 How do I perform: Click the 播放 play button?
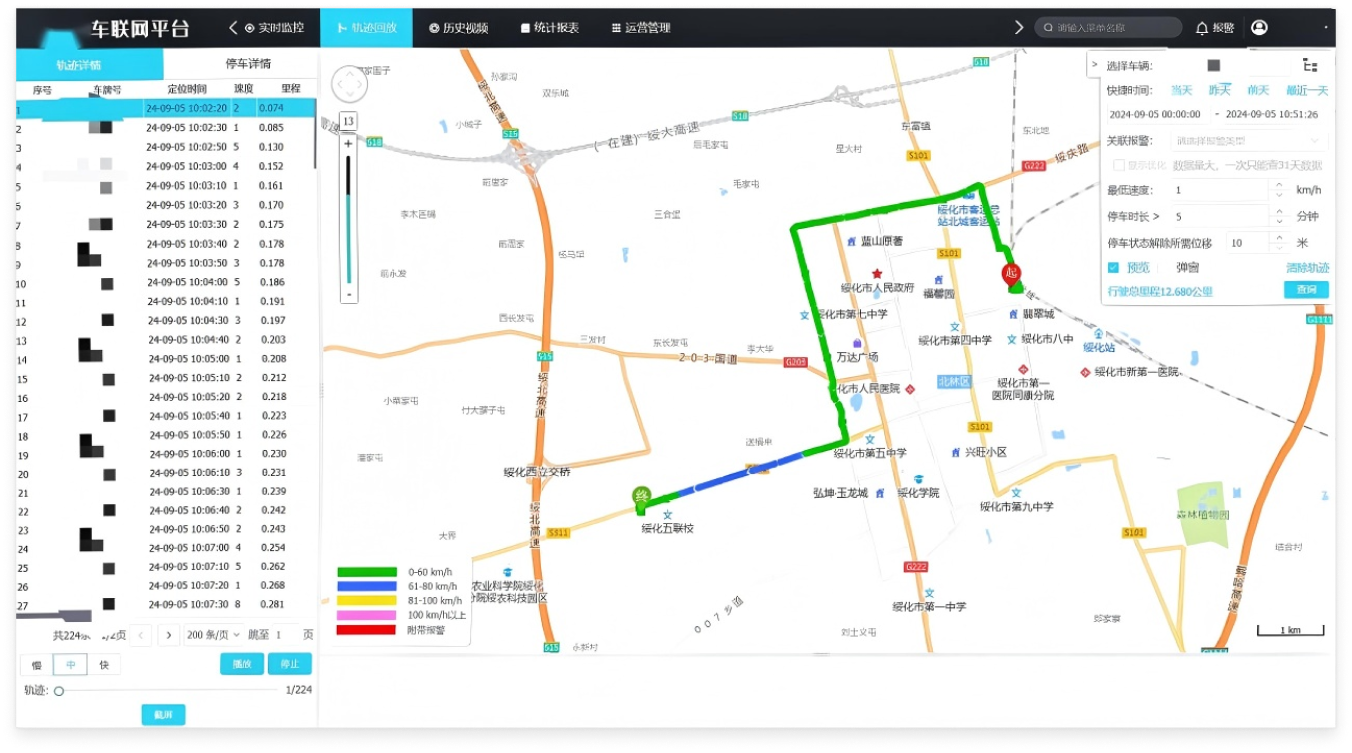(242, 664)
